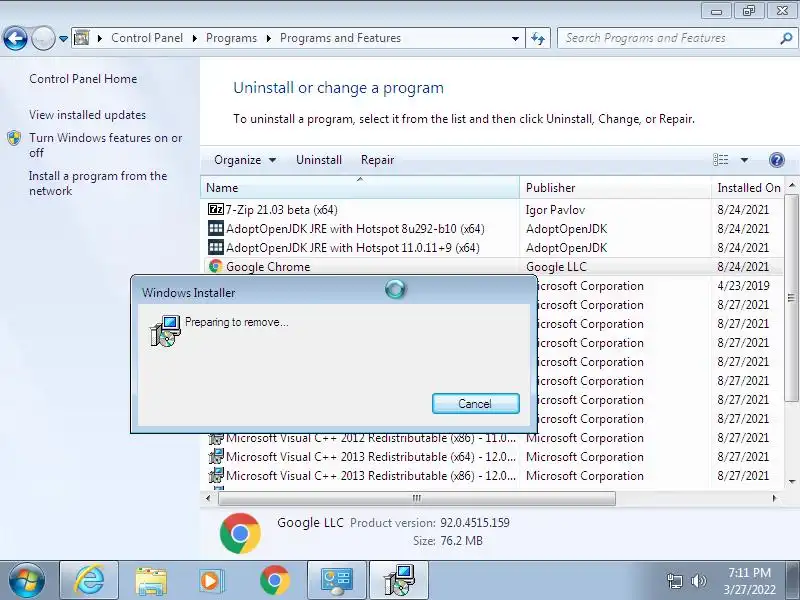The width and height of the screenshot is (800, 600).
Task: Click Repair in the toolbar
Action: tap(378, 160)
